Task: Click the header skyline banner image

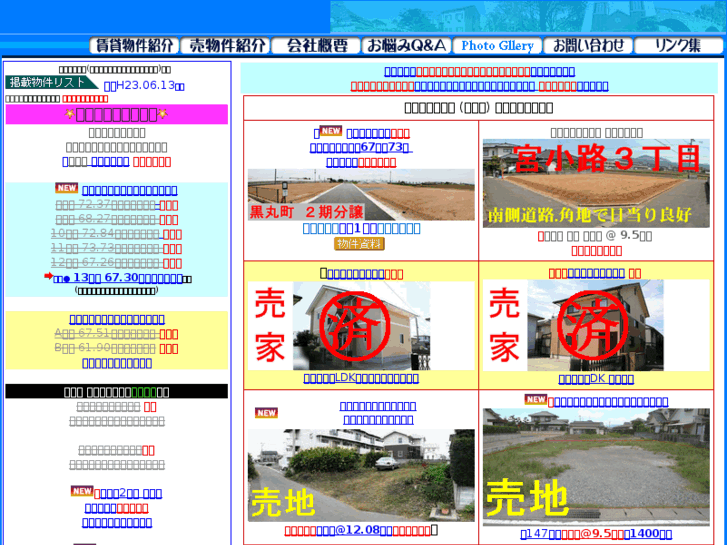Action: point(528,17)
